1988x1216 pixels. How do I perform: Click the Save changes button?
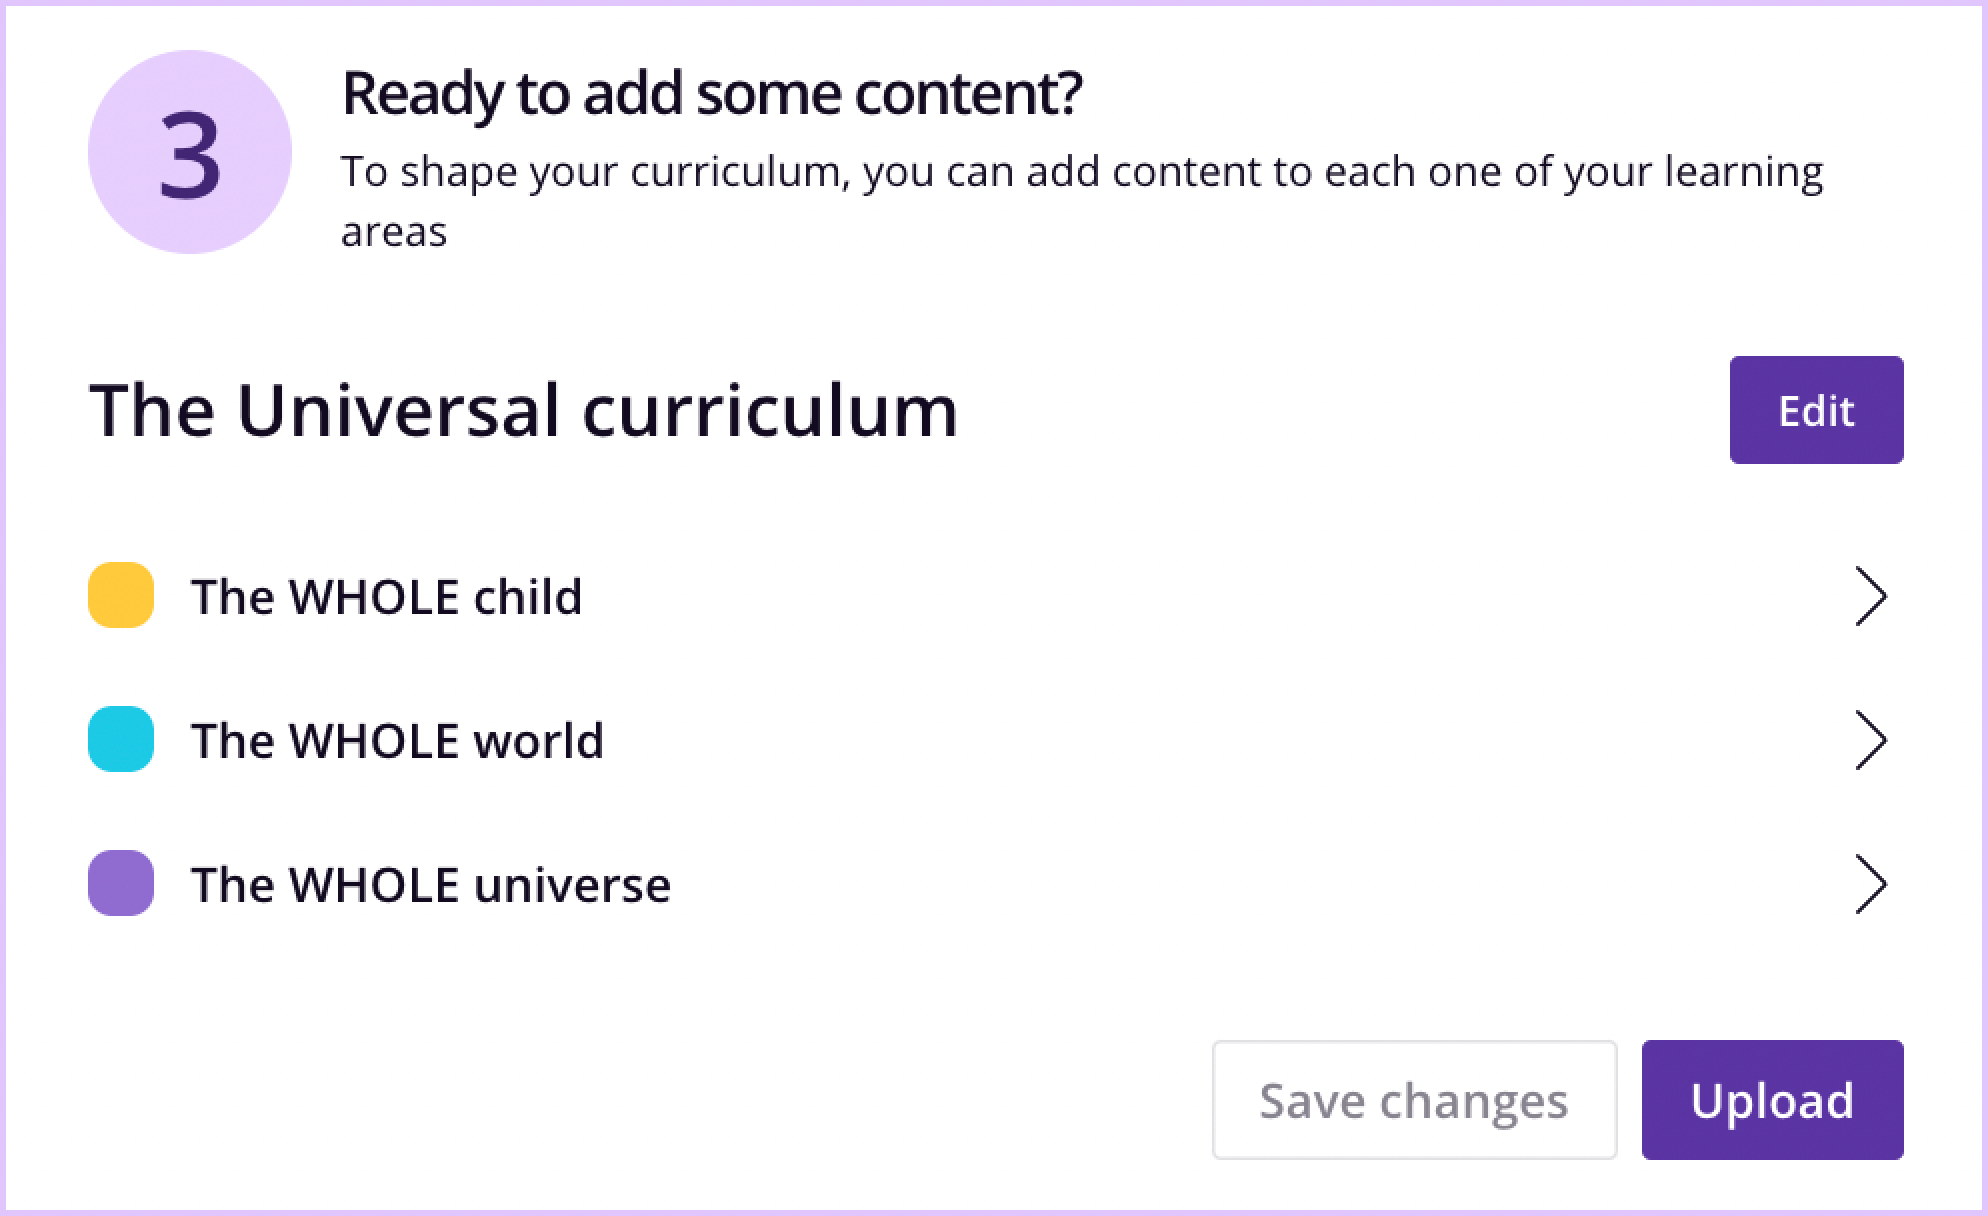(1414, 1100)
